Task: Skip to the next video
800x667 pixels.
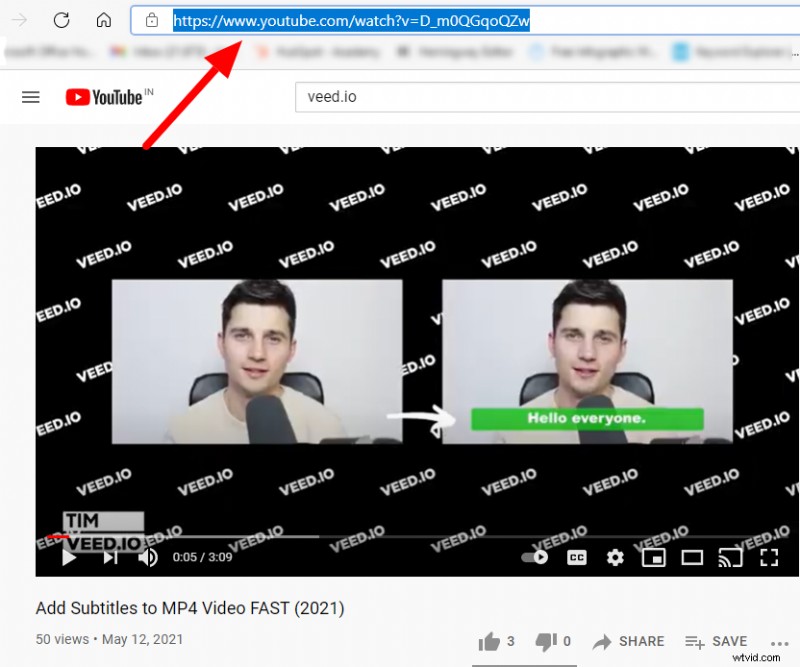Action: 110,558
